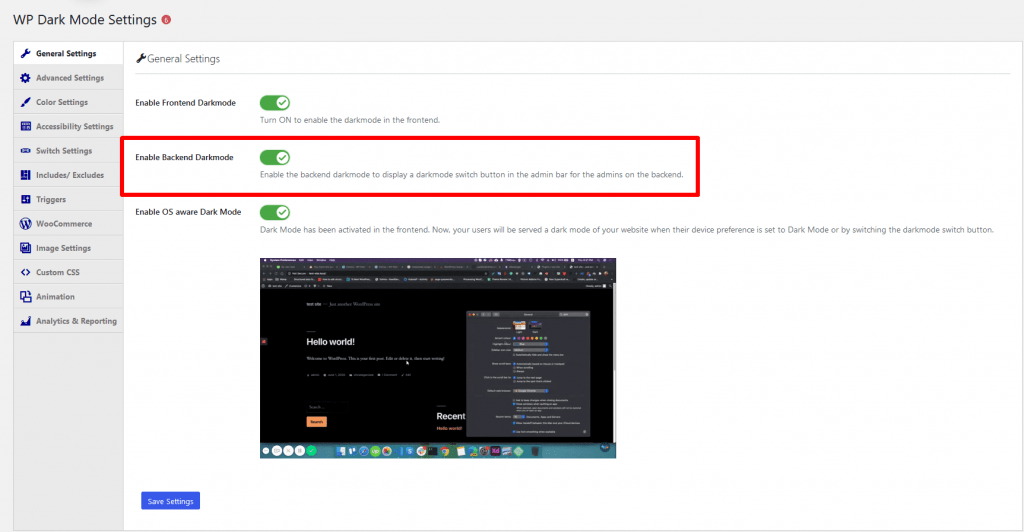This screenshot has height=532, width=1024.
Task: Open the Animation tab
Action: [68, 296]
